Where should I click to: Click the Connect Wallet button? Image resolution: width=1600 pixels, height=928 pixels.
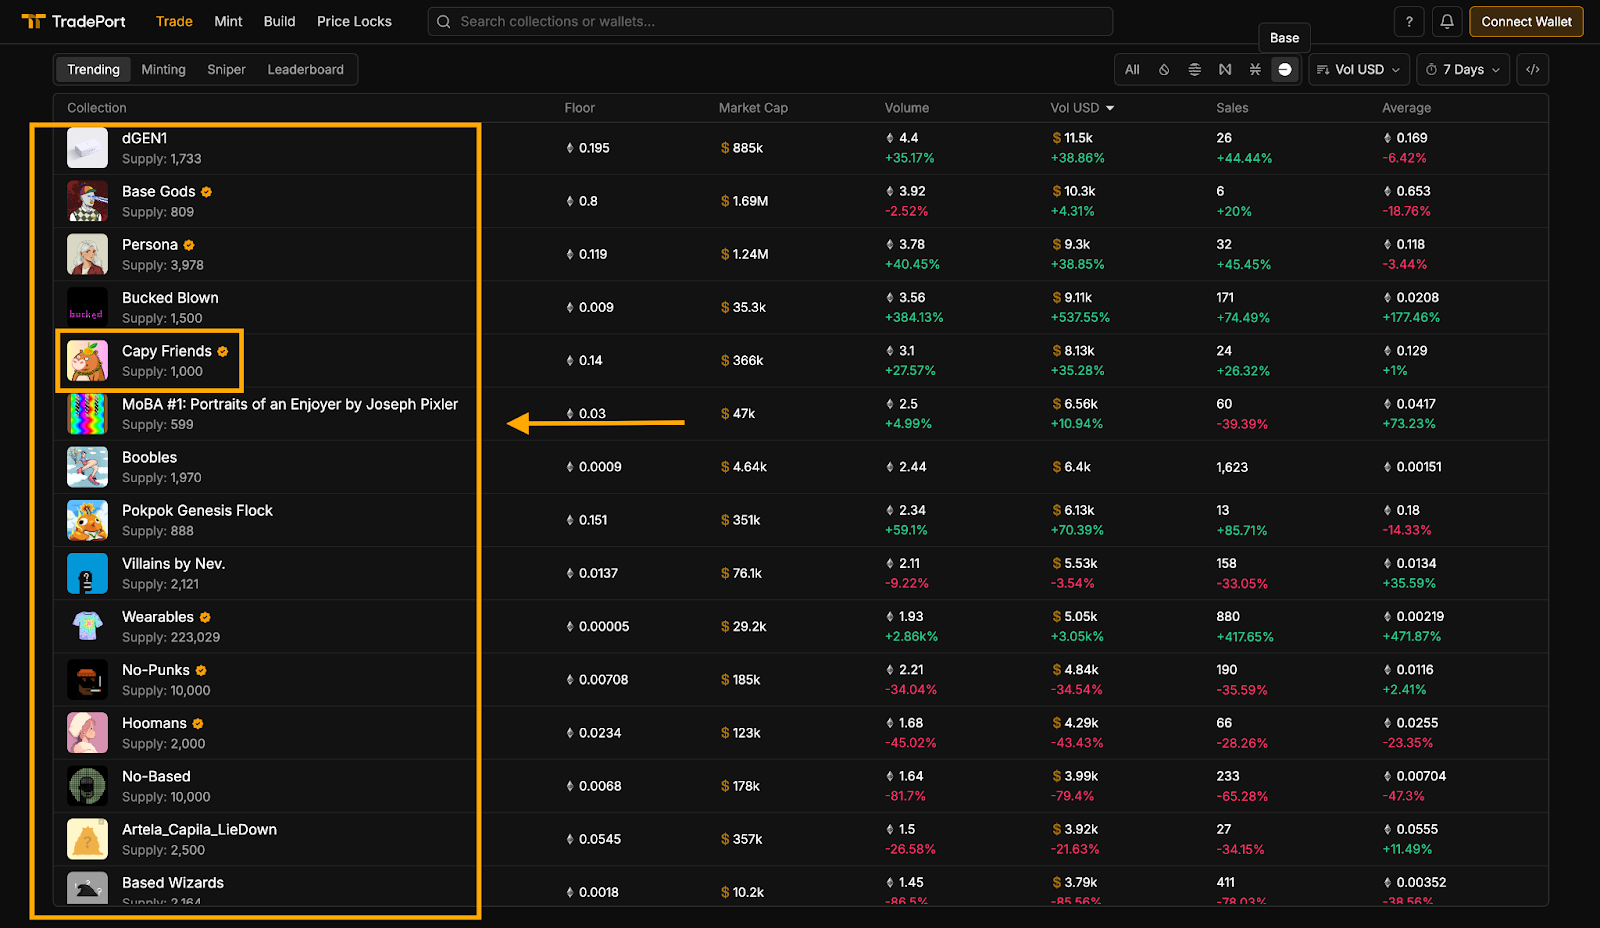click(1526, 21)
